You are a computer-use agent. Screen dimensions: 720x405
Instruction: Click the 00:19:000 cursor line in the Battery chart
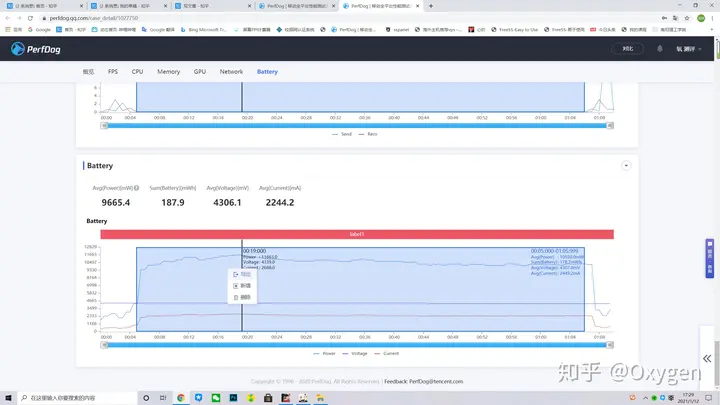[x=242, y=287]
